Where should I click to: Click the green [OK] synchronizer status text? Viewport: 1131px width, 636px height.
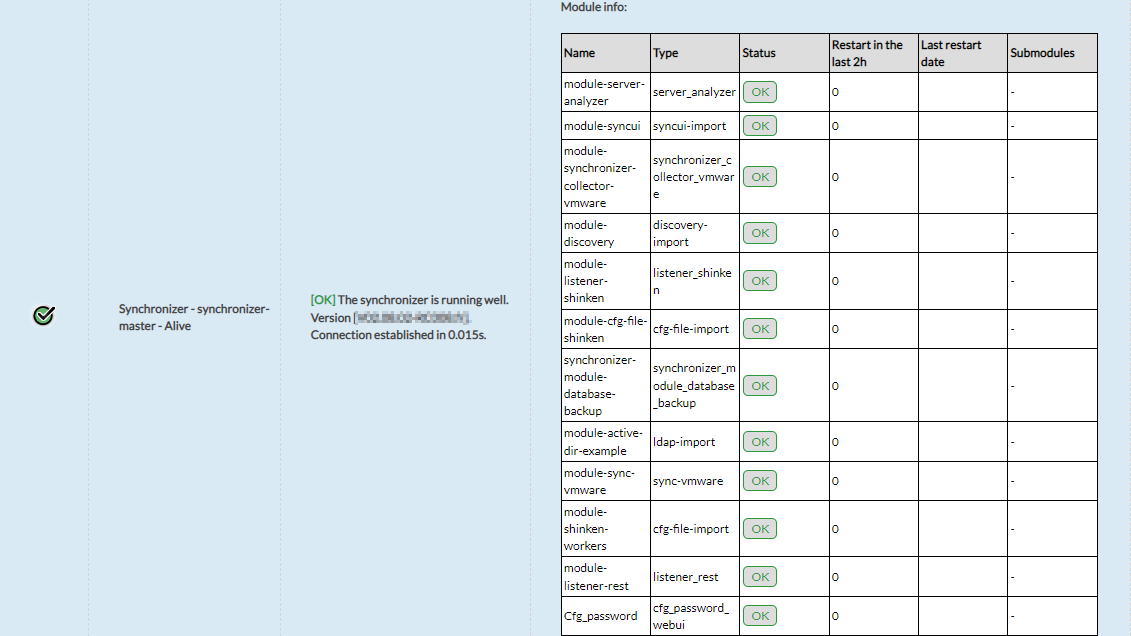click(x=323, y=299)
